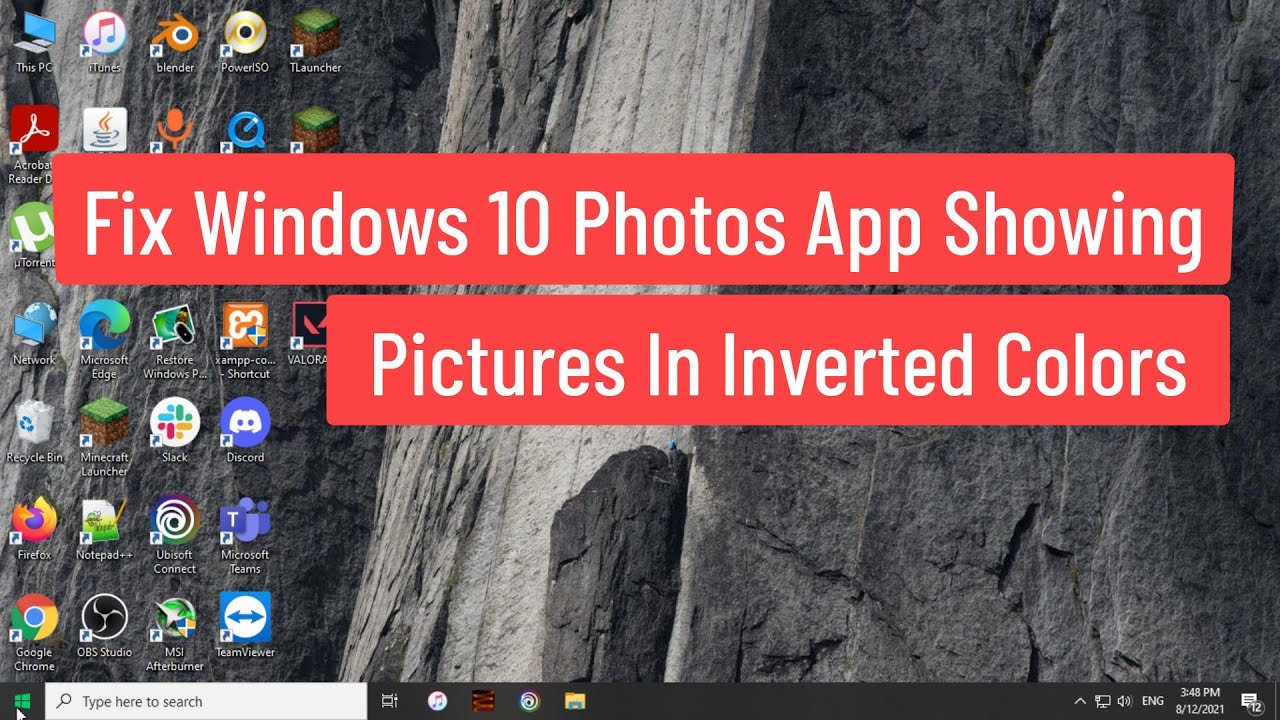Open the rainbow swirl taskbar app
Image resolution: width=1280 pixels, height=720 pixels.
[530, 701]
